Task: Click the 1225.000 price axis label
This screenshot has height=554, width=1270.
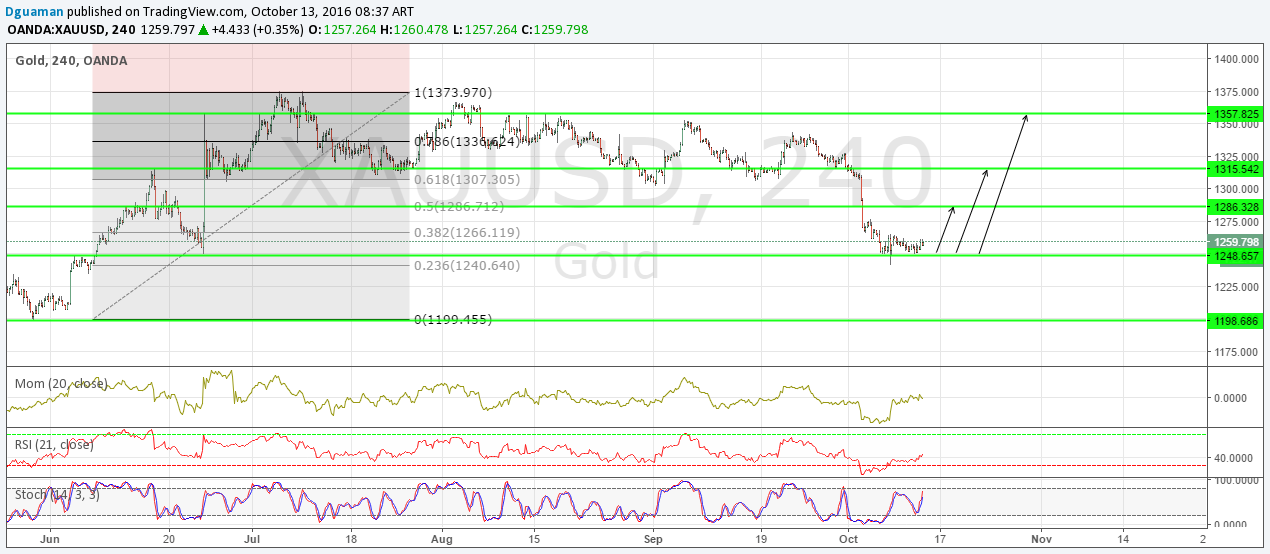Action: click(1236, 287)
